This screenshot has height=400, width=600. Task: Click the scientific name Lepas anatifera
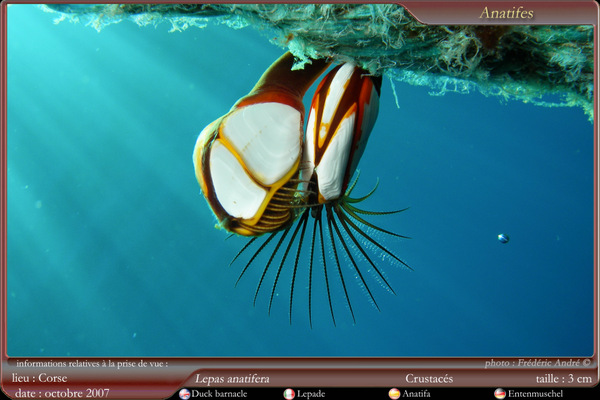pos(232,379)
